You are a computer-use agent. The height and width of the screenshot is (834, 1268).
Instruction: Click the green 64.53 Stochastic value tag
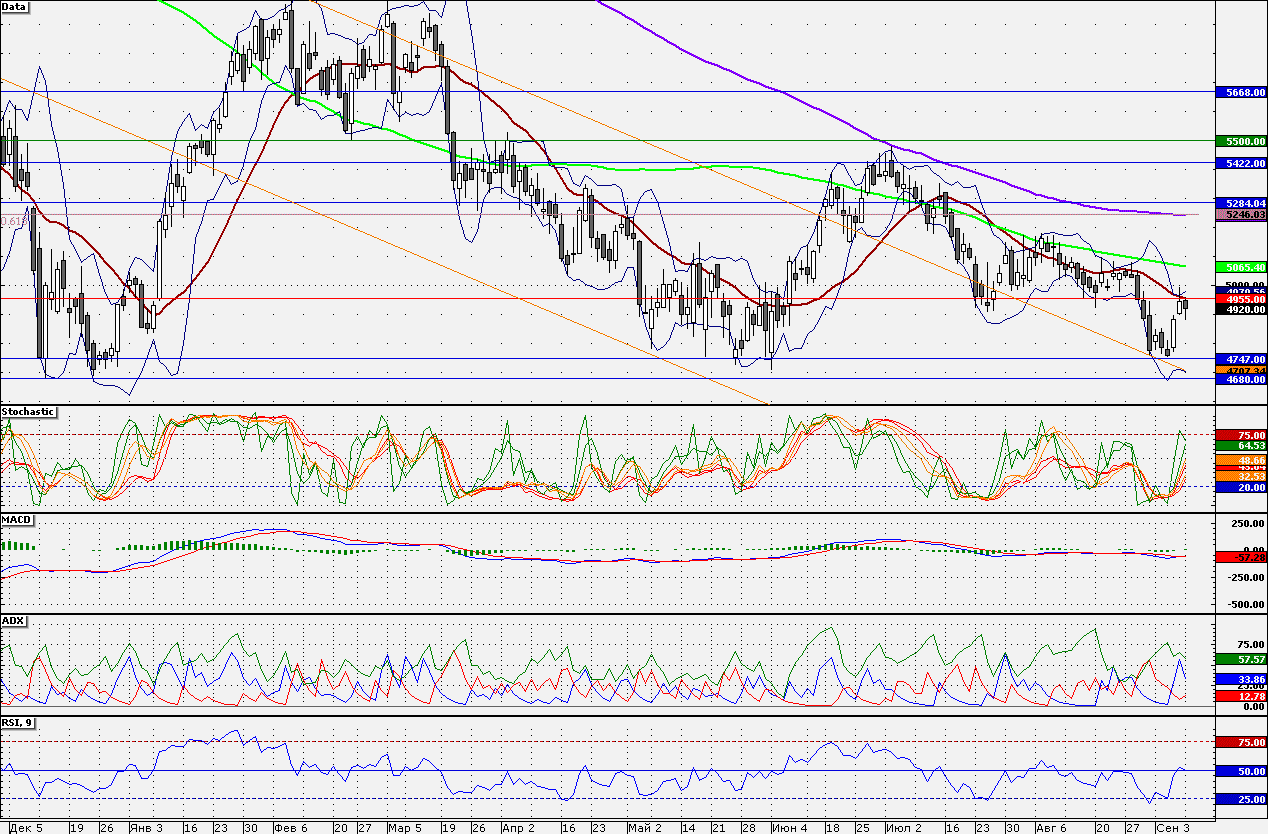[x=1241, y=446]
